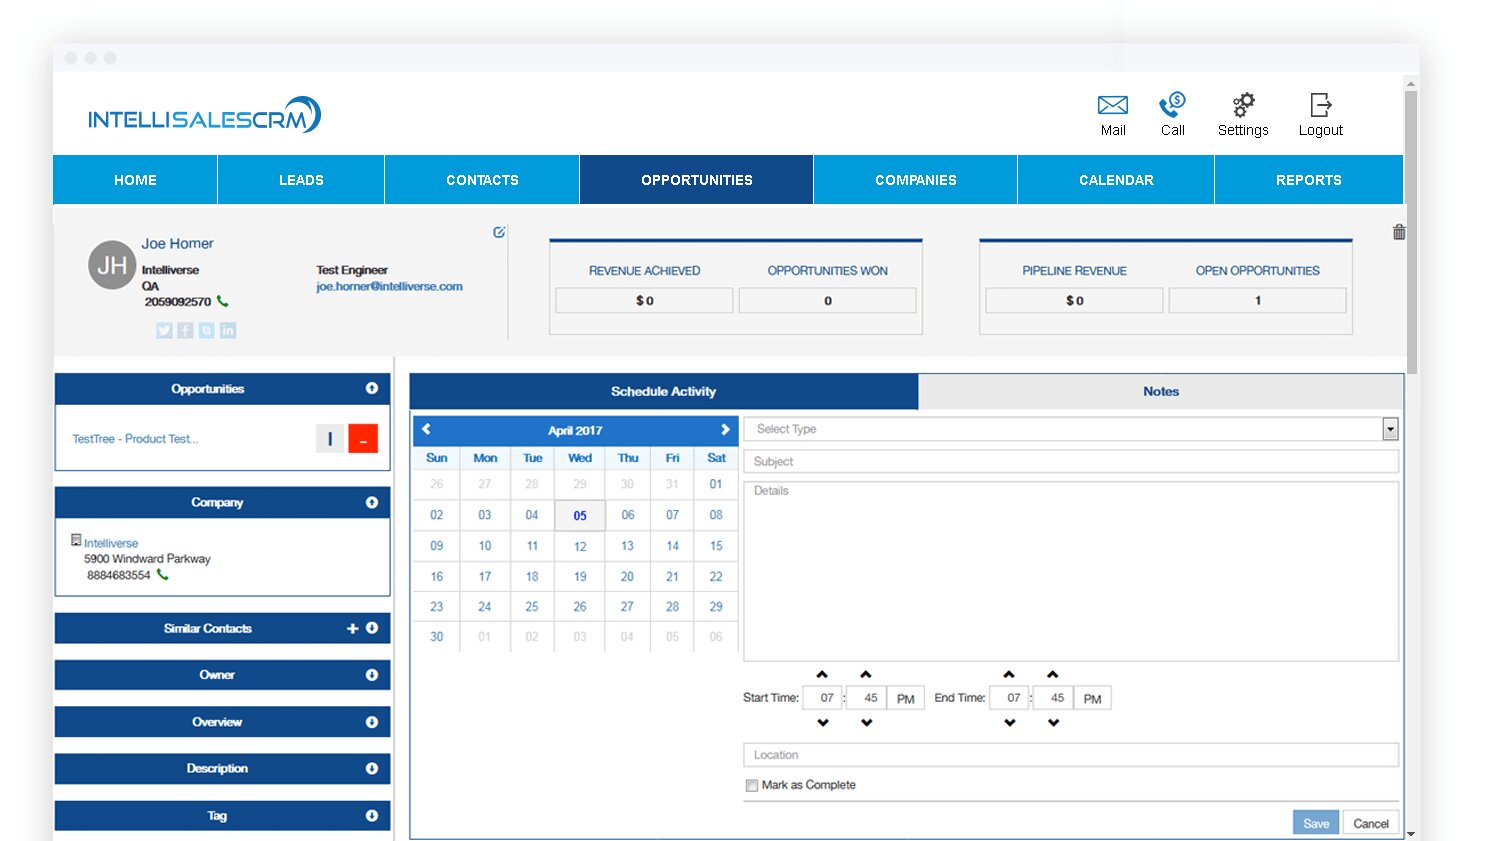Click the Save button
Screen dimensions: 1500x841
click(x=1315, y=823)
